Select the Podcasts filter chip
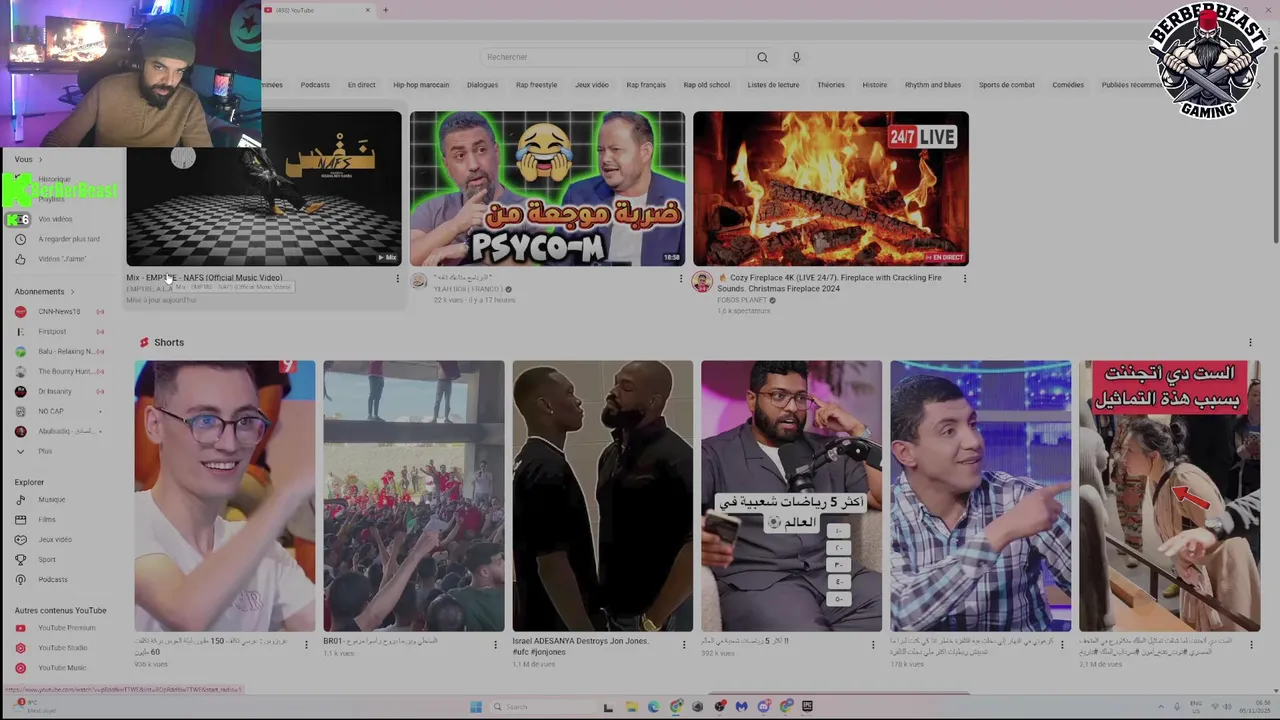The height and width of the screenshot is (720, 1280). pyautogui.click(x=315, y=85)
